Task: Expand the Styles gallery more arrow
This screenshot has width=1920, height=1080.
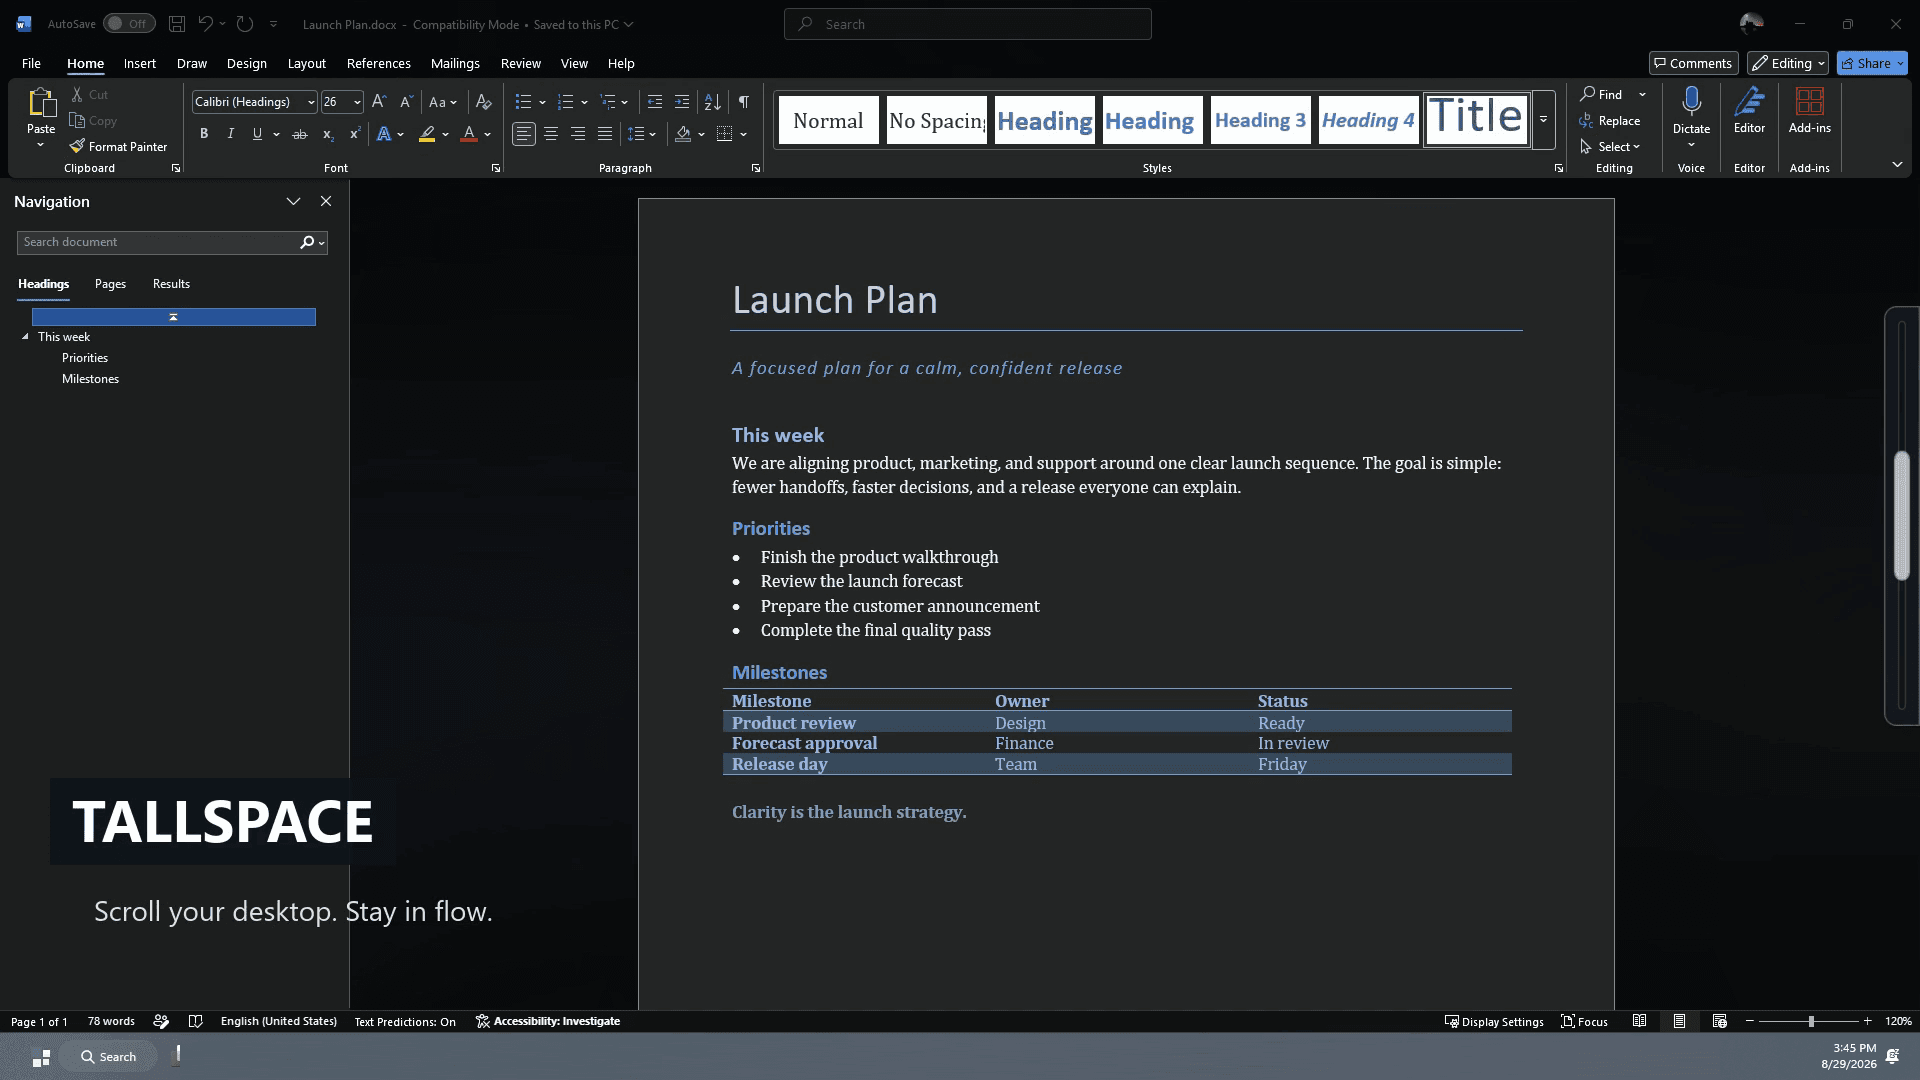Action: click(1543, 120)
